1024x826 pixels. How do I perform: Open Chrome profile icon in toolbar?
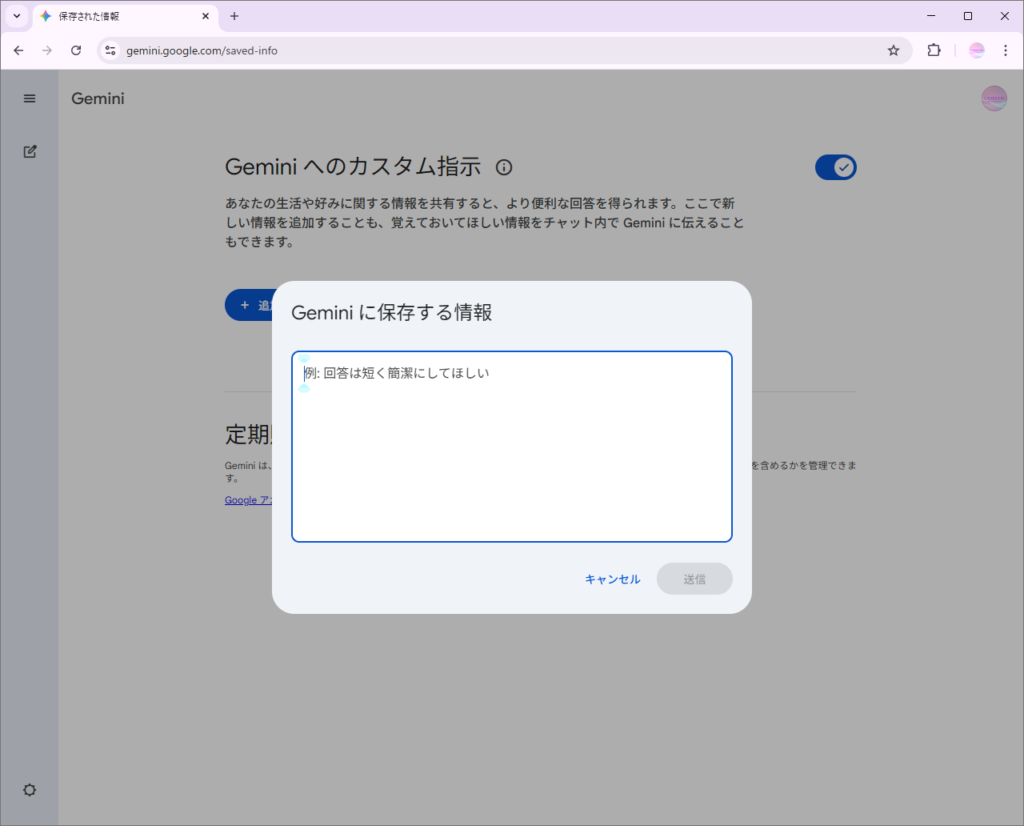(976, 50)
